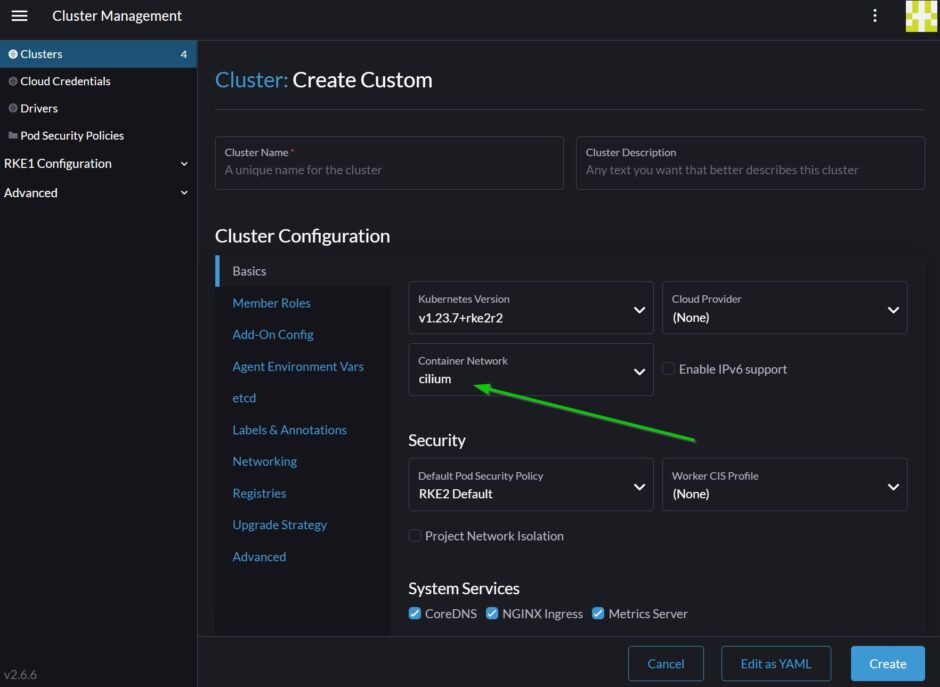Viewport: 940px width, 687px height.
Task: Open the hamburger navigation menu
Action: click(x=19, y=16)
